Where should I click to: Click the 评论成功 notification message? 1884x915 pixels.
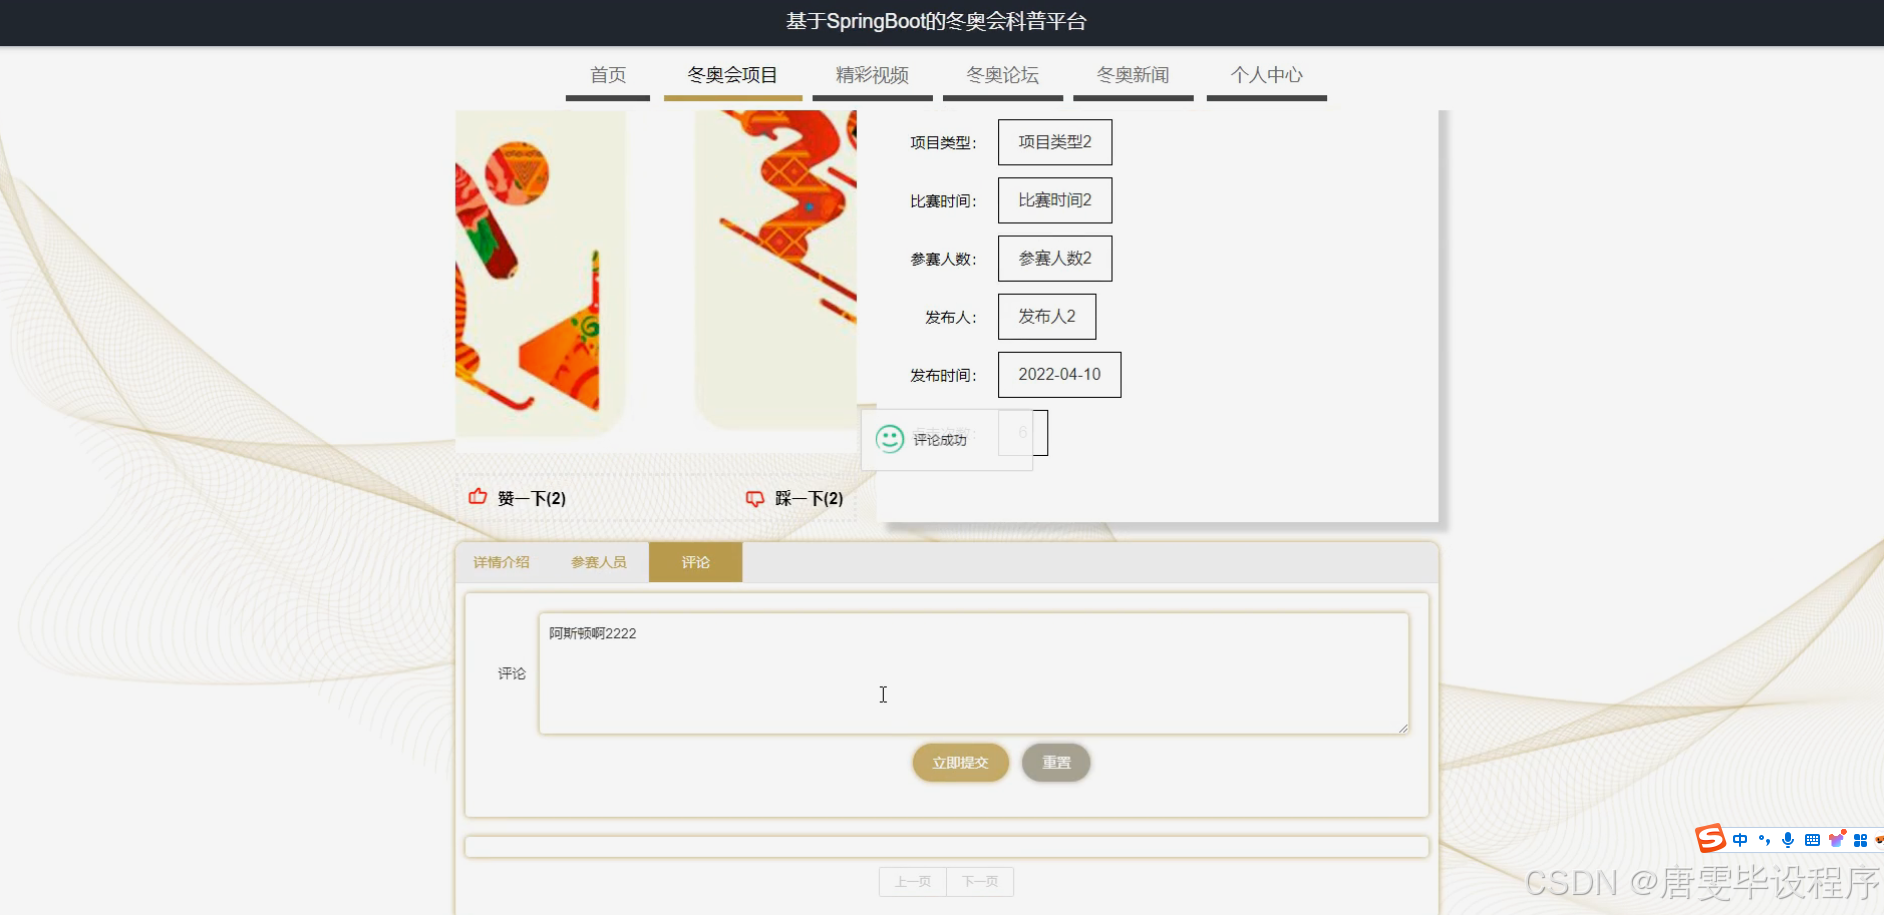947,439
